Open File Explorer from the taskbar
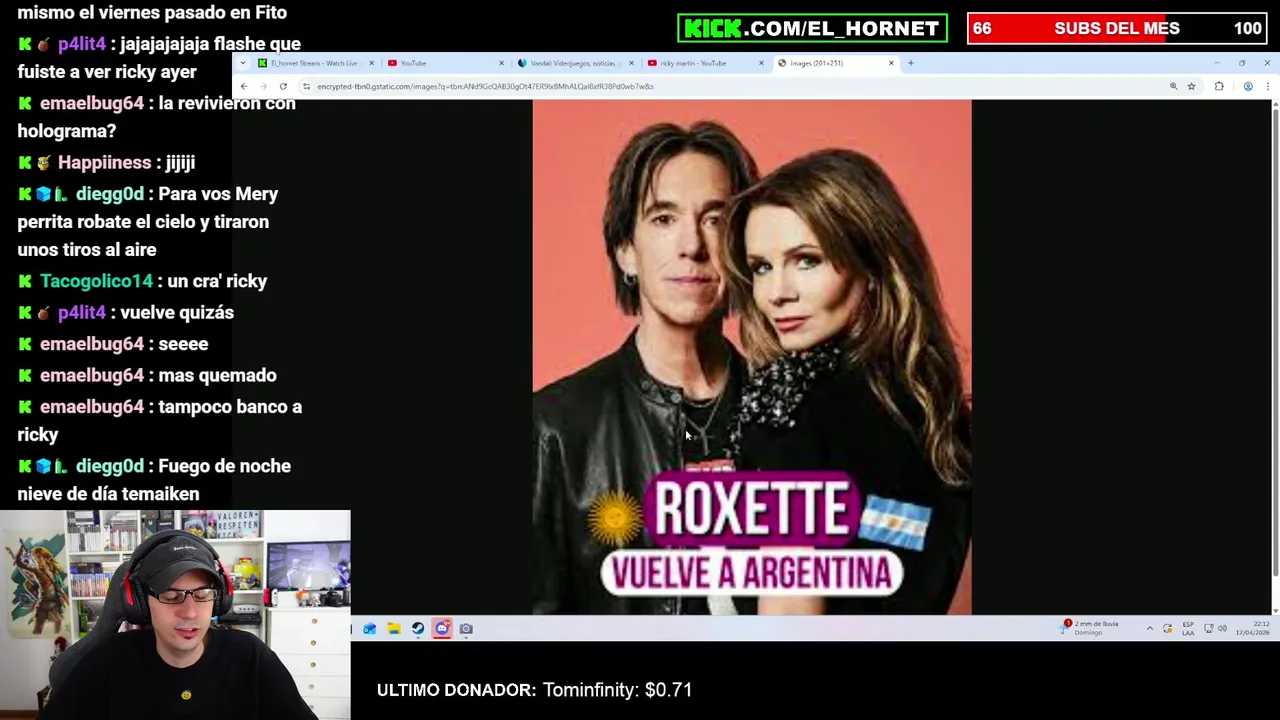Image resolution: width=1280 pixels, height=720 pixels. (x=394, y=629)
